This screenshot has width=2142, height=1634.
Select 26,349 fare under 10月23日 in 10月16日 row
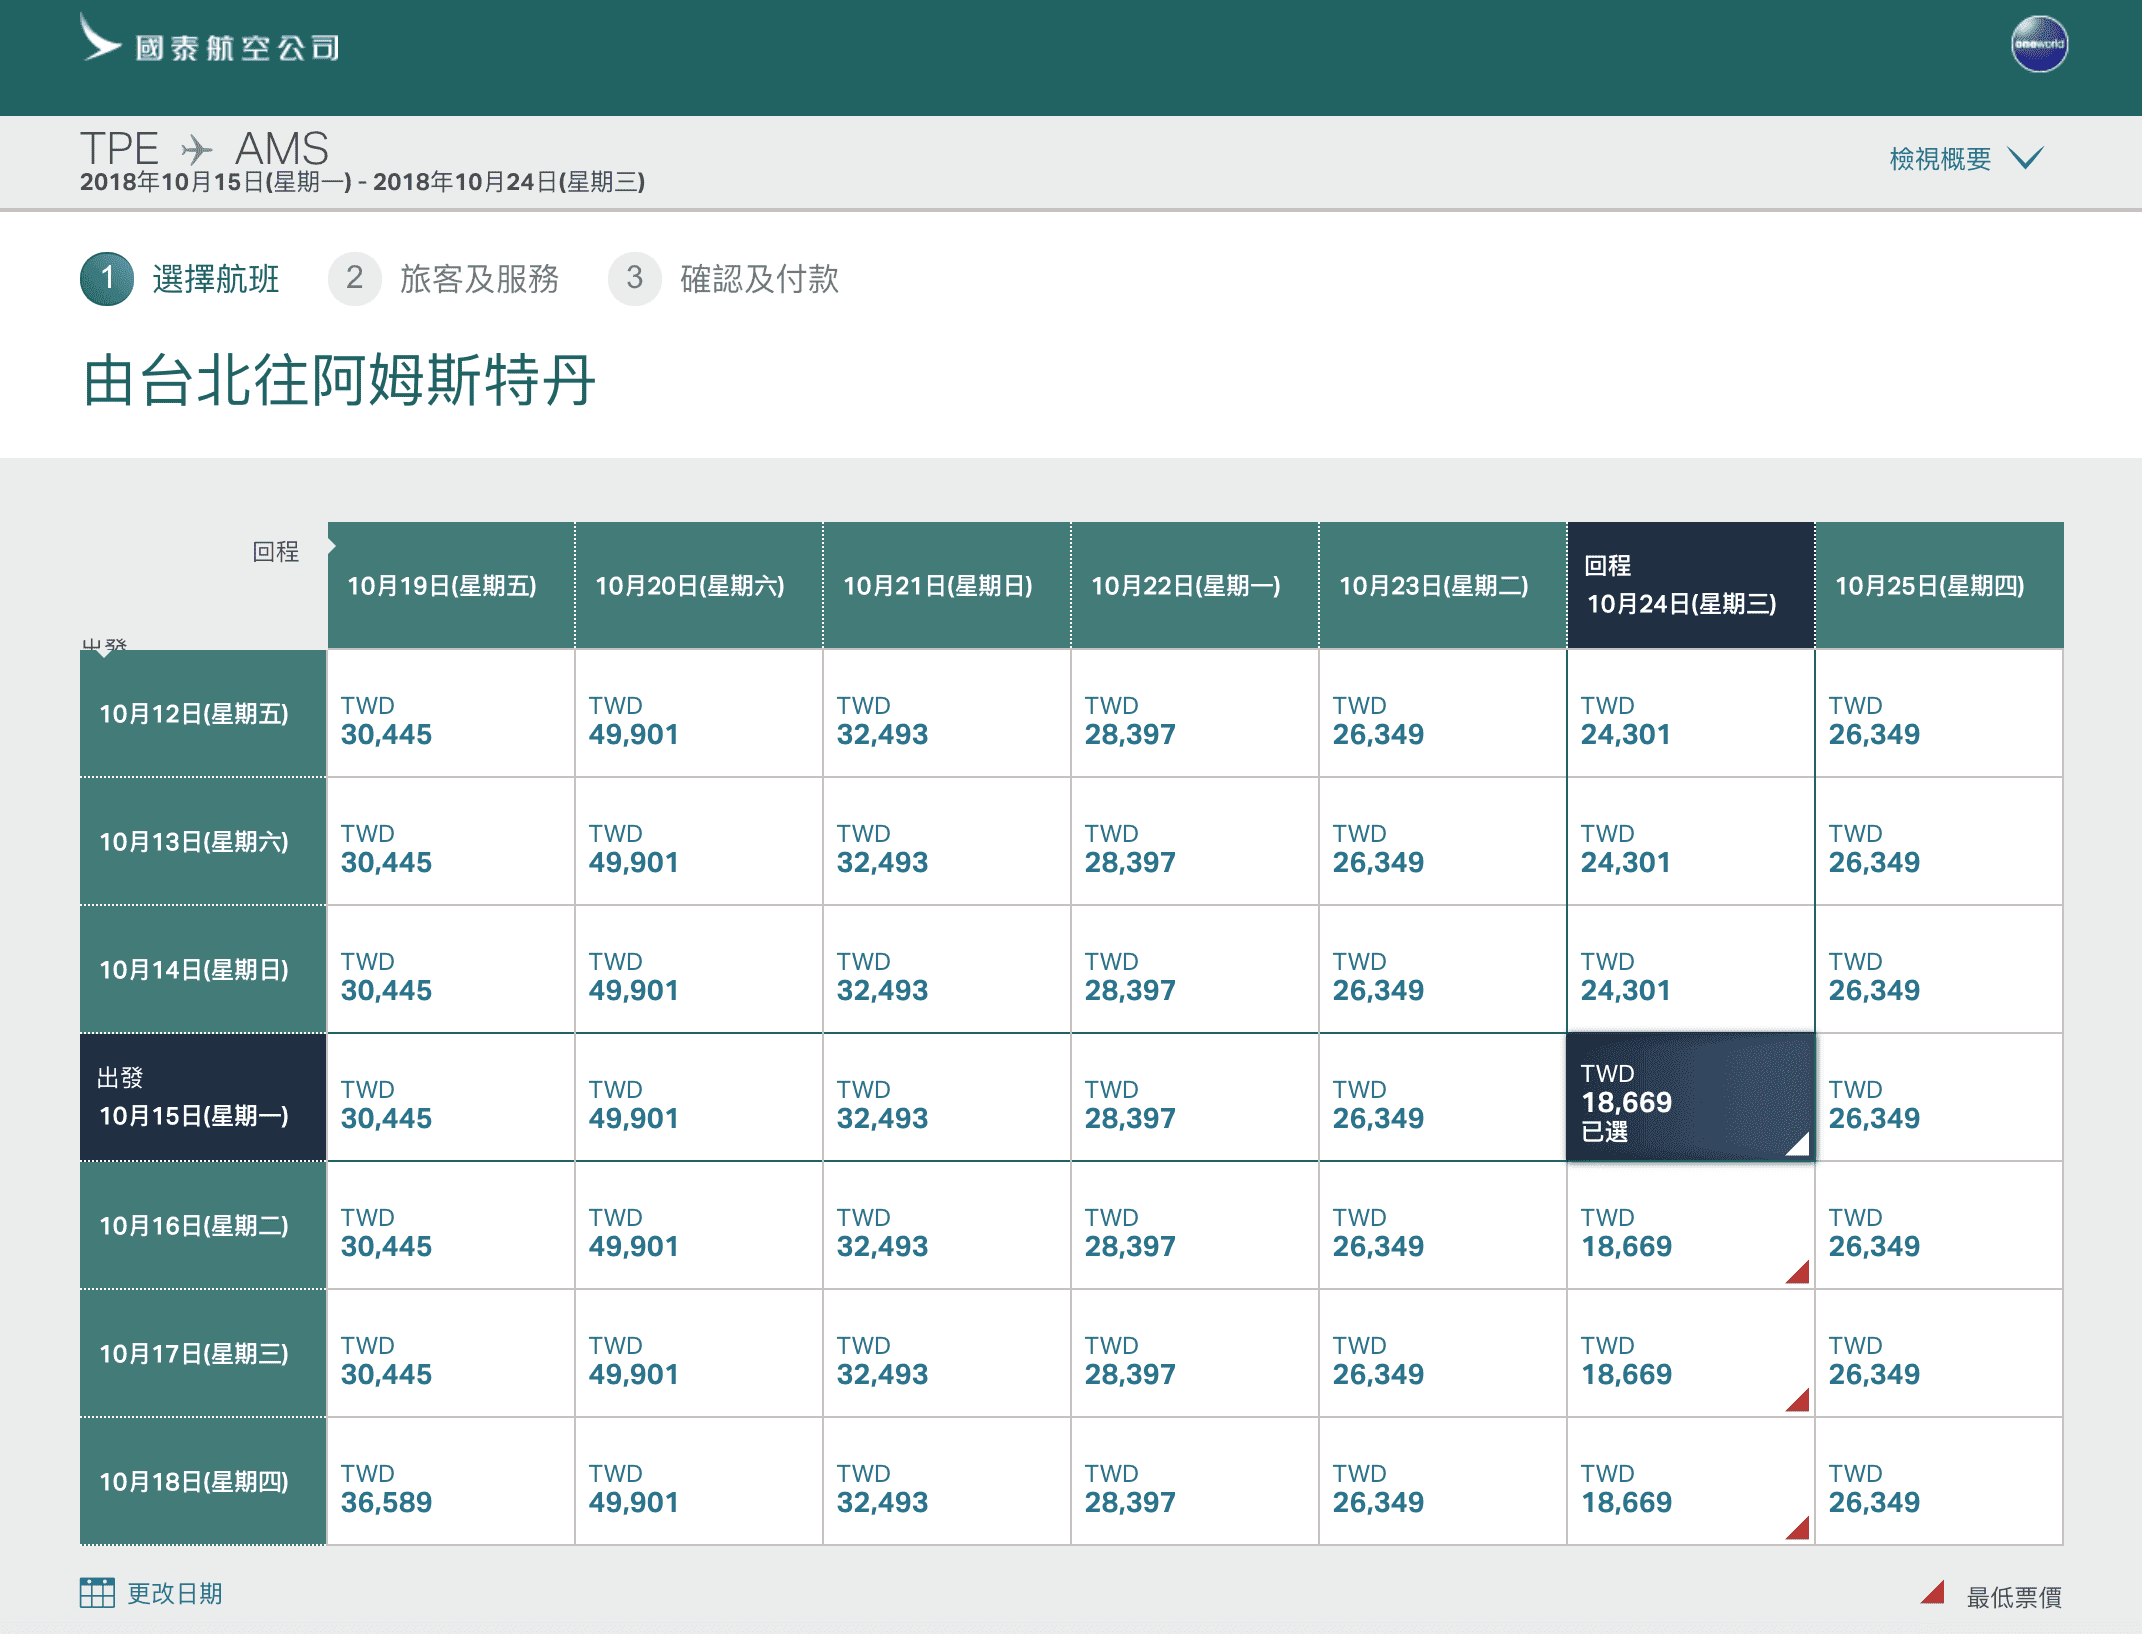(1443, 1225)
